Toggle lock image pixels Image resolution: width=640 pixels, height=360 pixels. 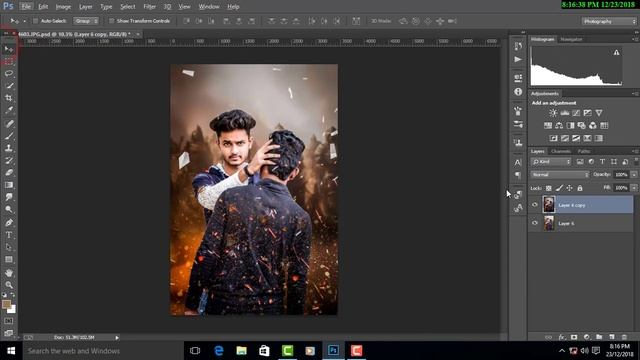[559, 188]
